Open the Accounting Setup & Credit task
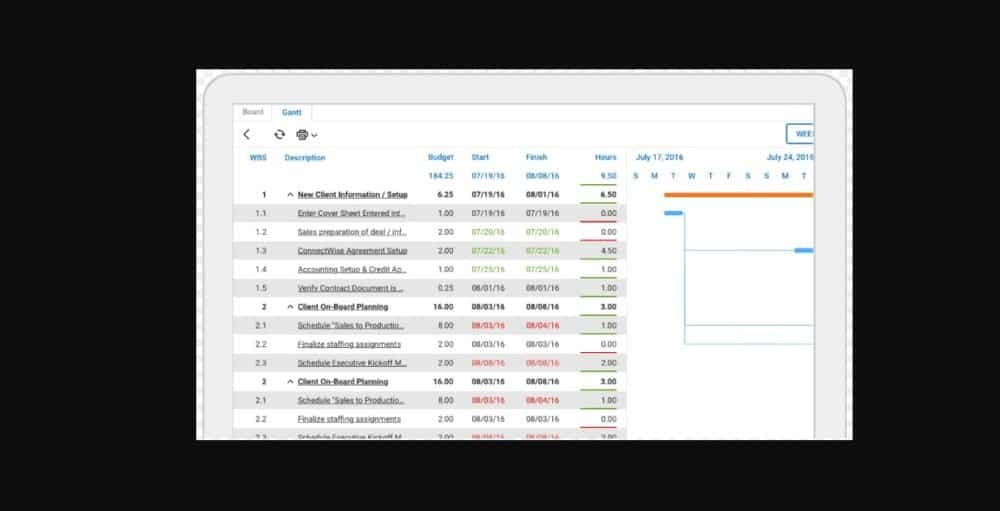The image size is (1000, 511). point(351,270)
